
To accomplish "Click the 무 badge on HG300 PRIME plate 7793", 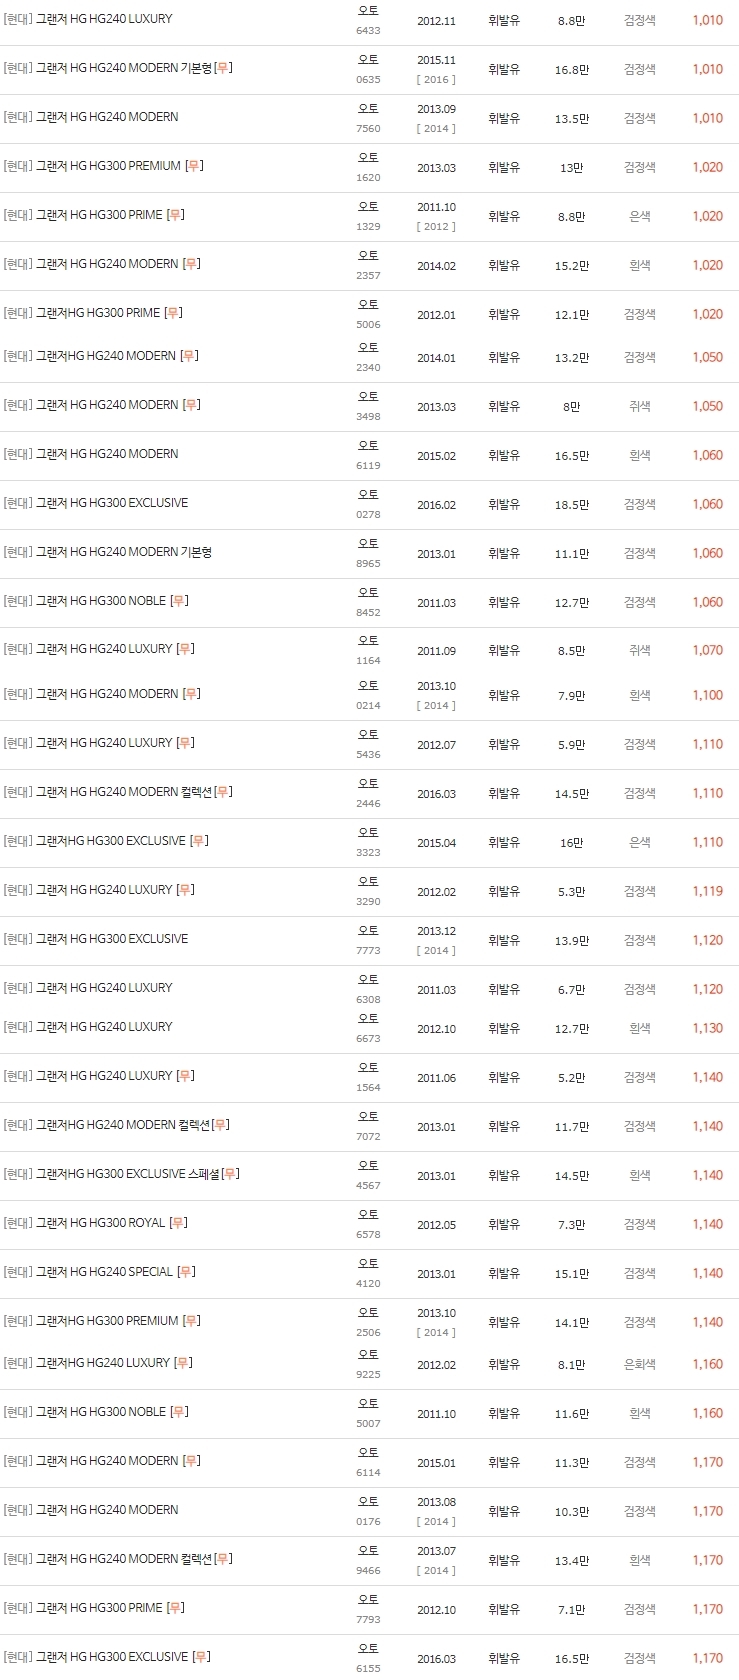I will pos(175,1608).
